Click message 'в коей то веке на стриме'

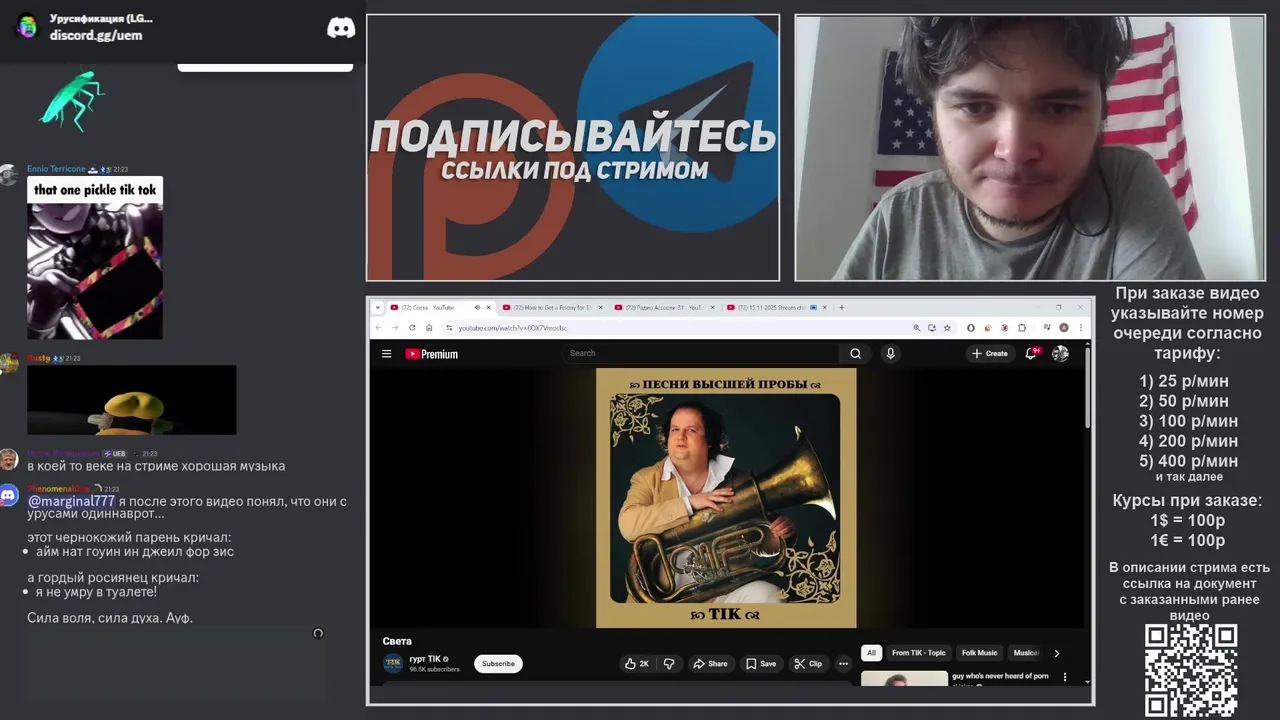156,466
